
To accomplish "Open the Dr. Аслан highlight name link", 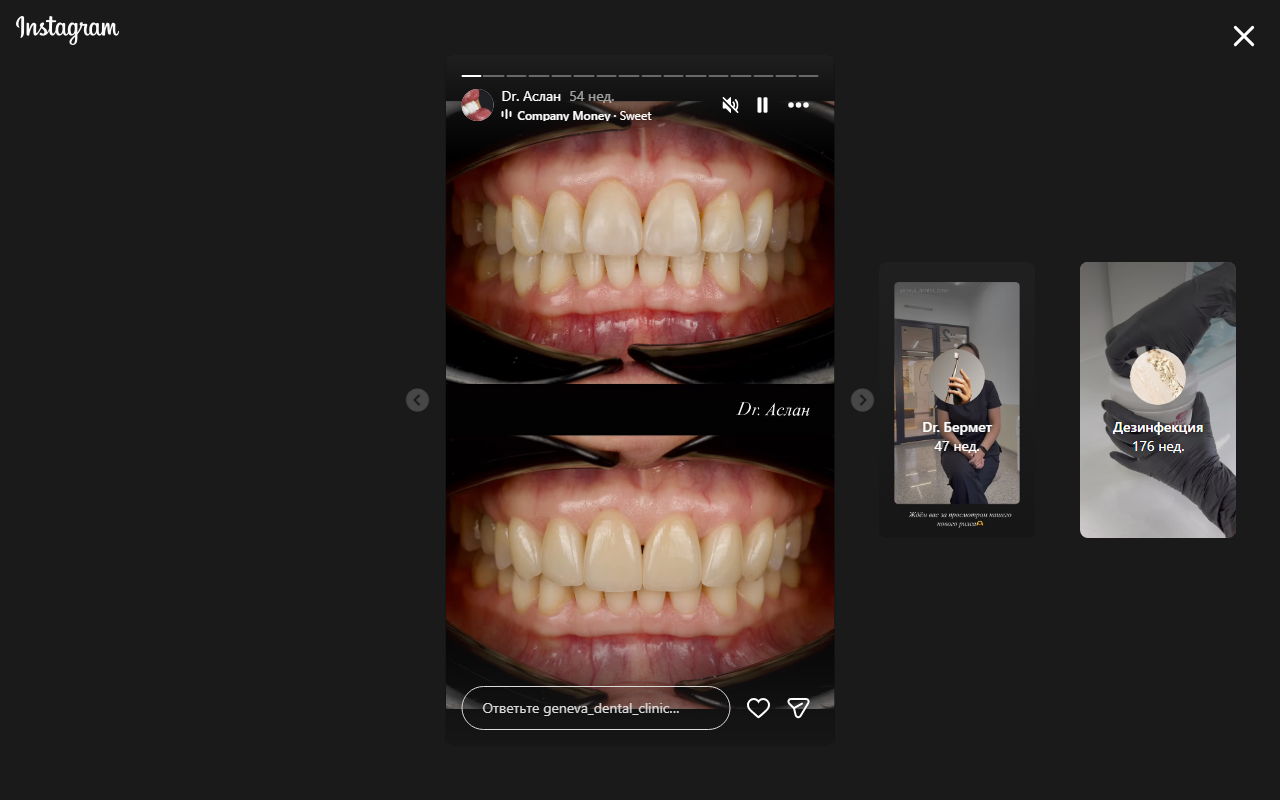I will (531, 96).
